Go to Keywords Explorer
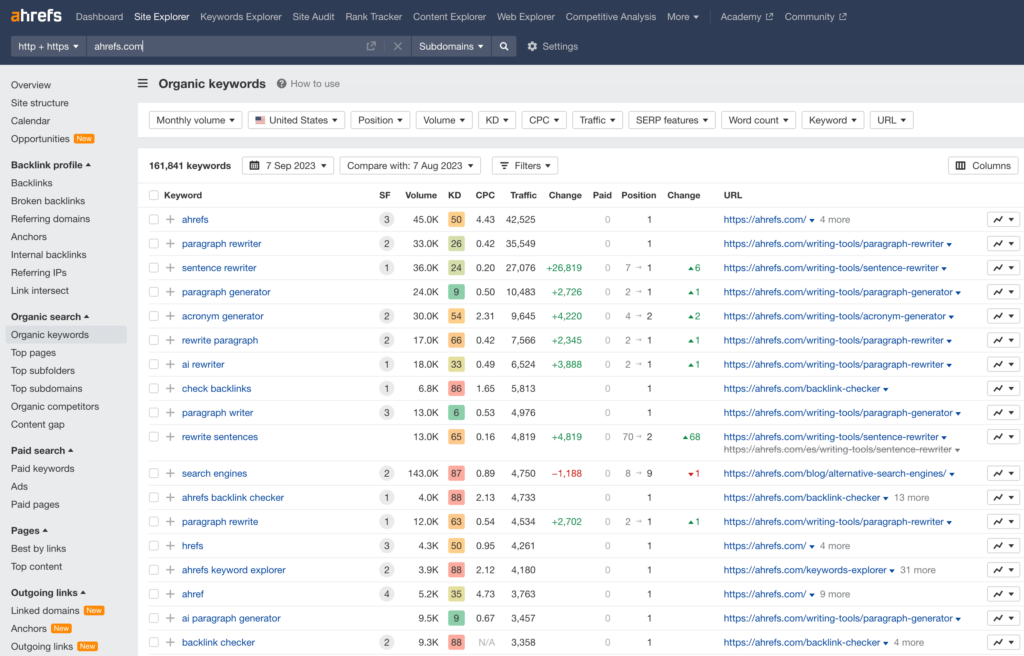Screen dimensions: 1024x656 [241, 17]
